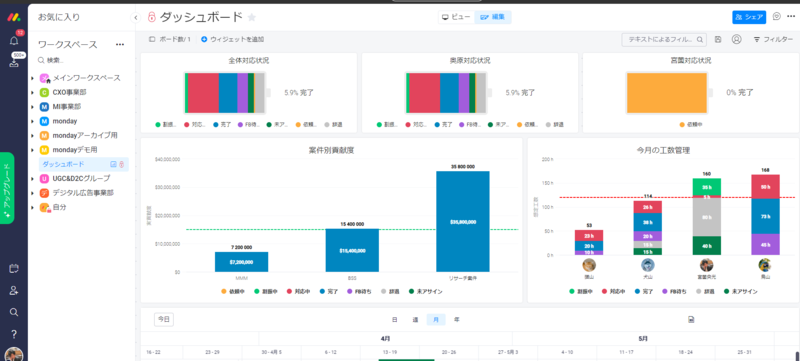Toggle 完了 legend in 奥原対応状況 widget
This screenshot has height=361, width=800.
pos(445,124)
